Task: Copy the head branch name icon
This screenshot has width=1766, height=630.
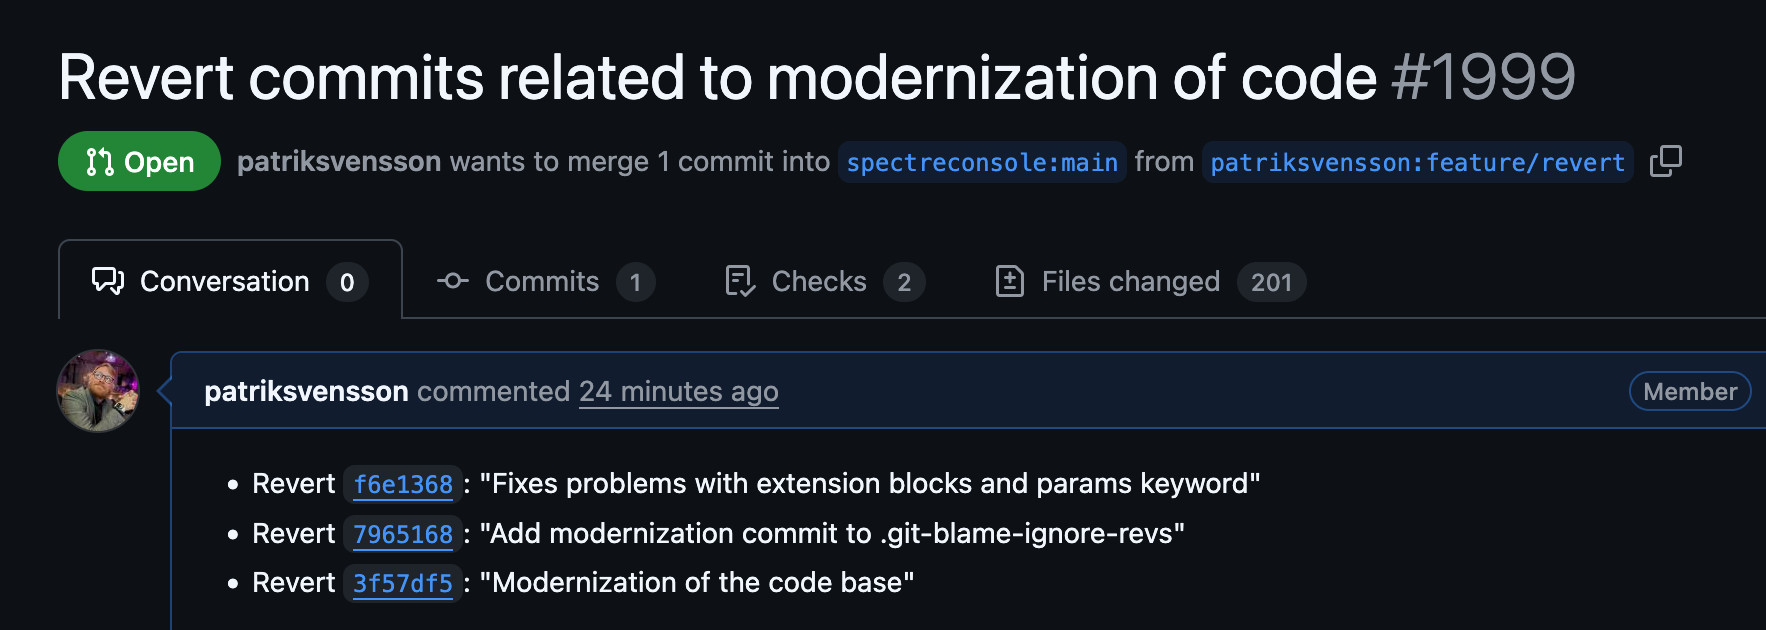Action: pos(1665,161)
